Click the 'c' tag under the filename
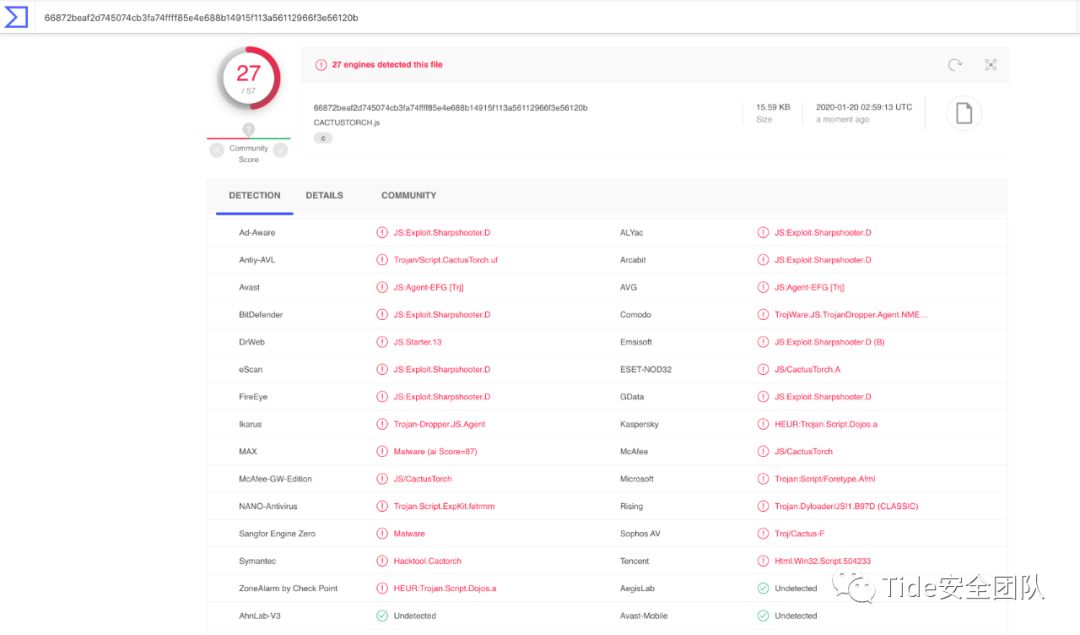 pyautogui.click(x=323, y=138)
